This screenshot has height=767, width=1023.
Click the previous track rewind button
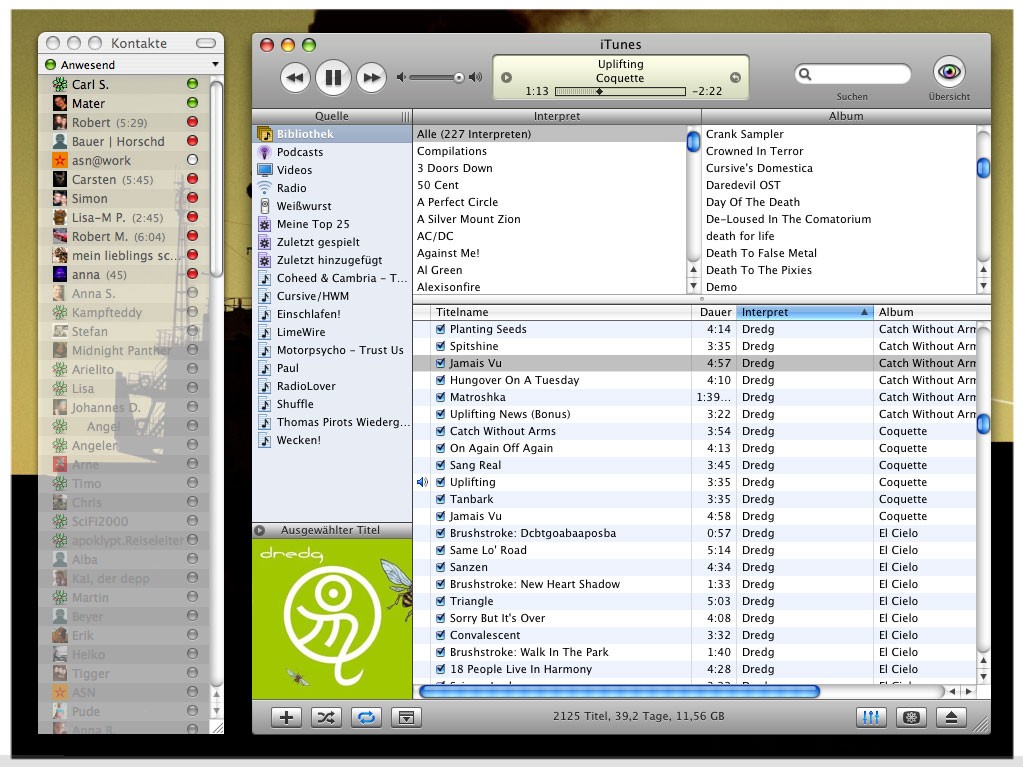(295, 78)
